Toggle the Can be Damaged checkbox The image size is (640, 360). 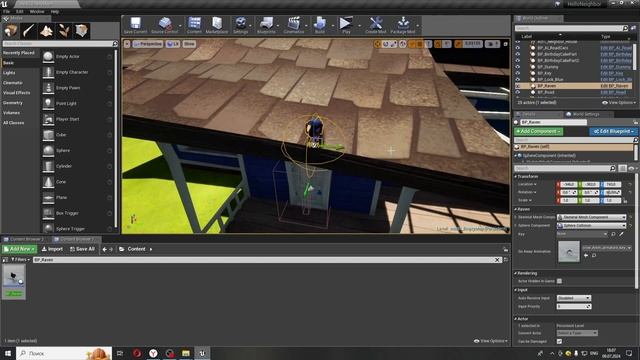[x=559, y=341]
